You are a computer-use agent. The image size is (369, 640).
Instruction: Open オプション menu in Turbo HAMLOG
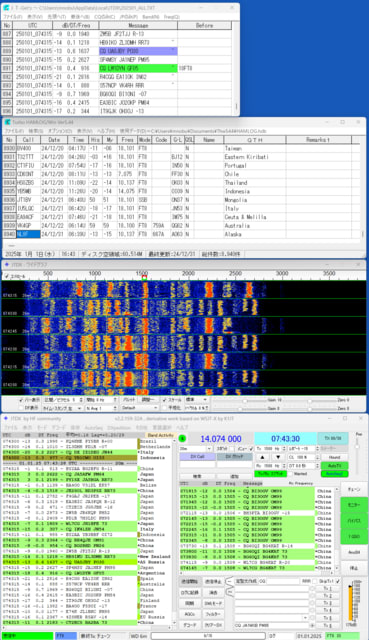point(60,131)
